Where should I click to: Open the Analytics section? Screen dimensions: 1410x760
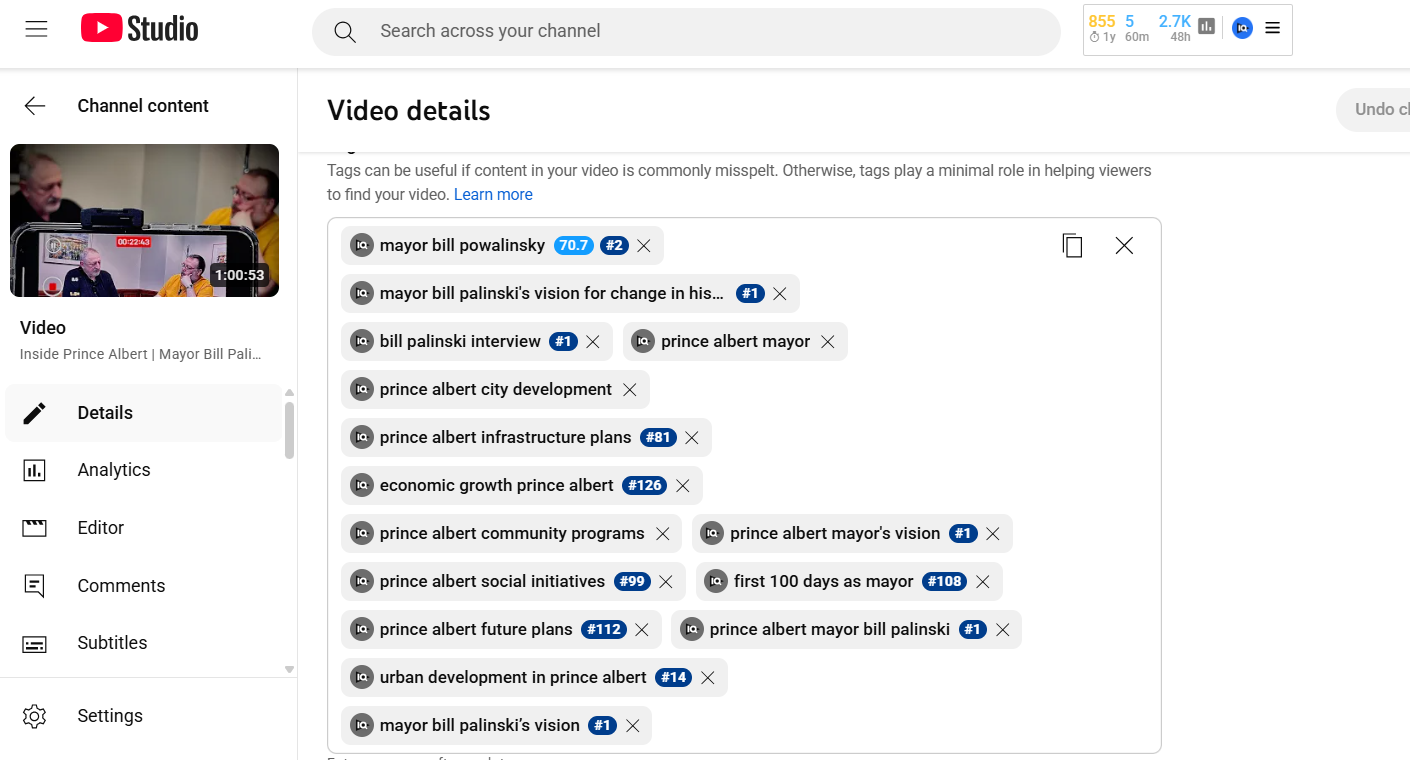[x=113, y=470]
